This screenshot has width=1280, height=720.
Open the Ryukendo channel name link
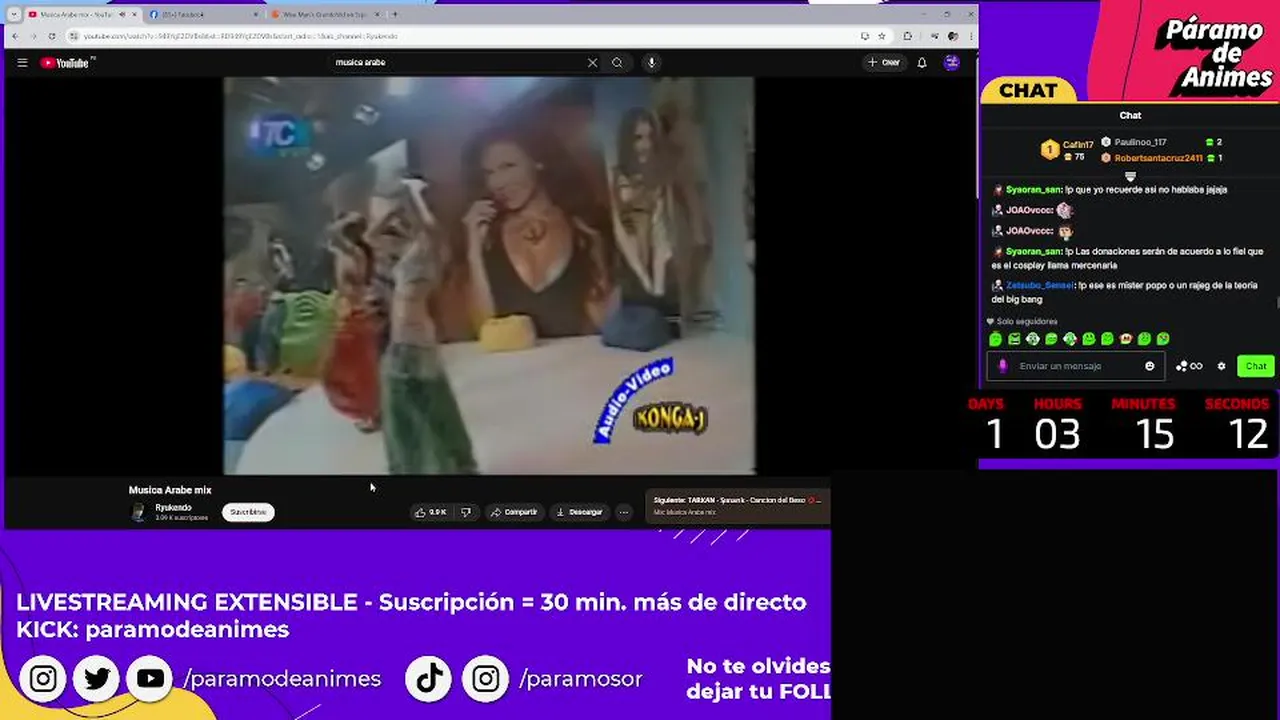tap(173, 508)
